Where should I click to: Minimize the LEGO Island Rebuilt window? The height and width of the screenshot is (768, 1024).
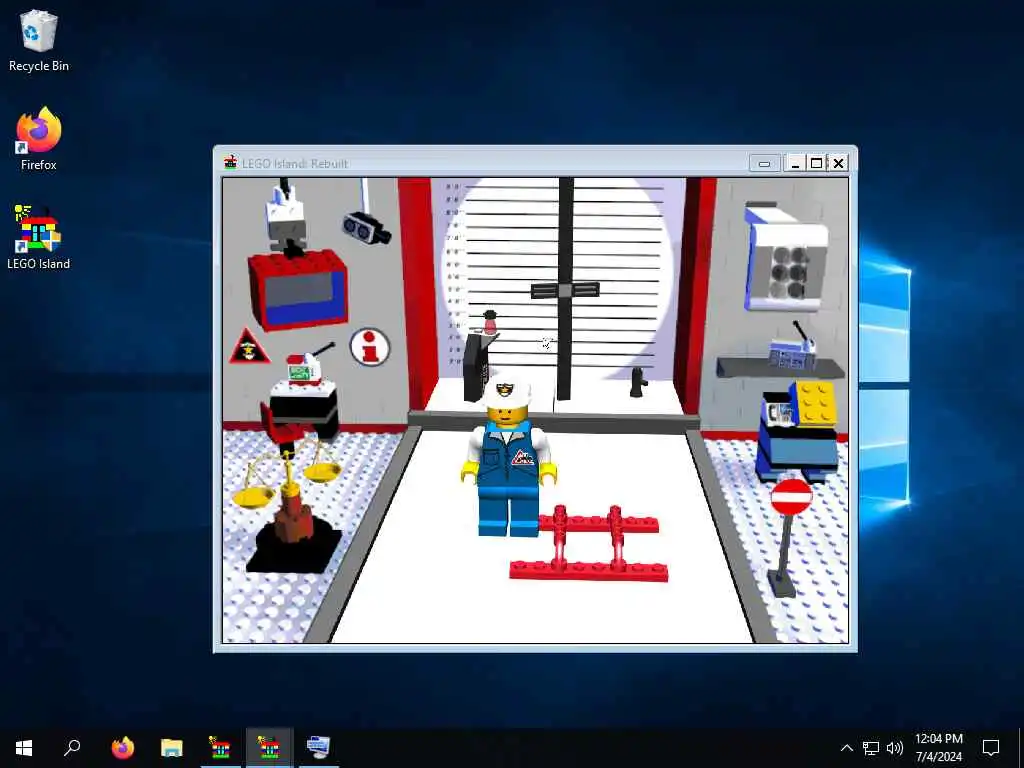tap(795, 163)
